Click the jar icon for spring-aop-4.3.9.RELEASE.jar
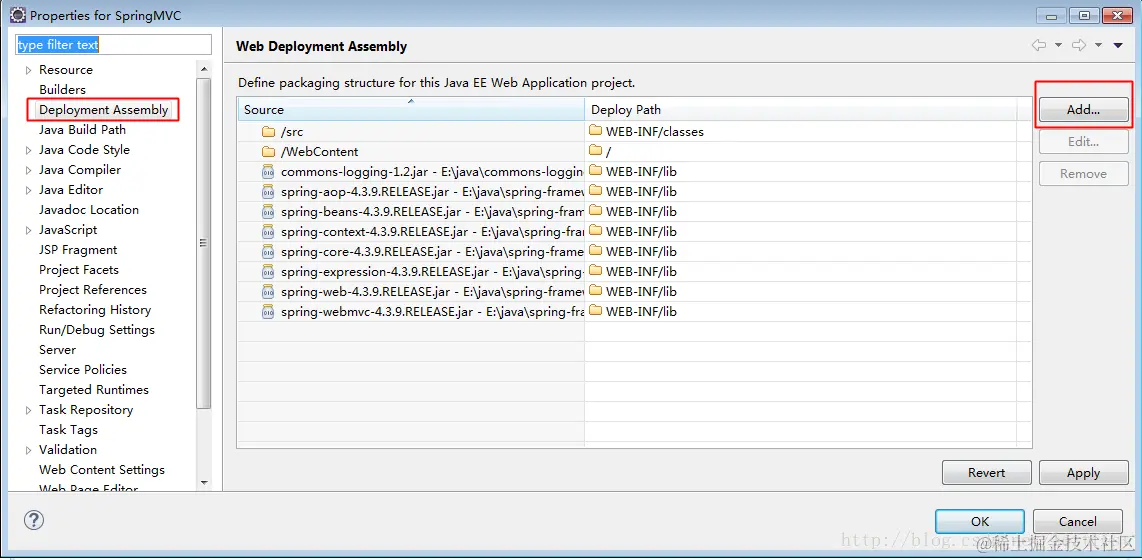This screenshot has width=1142, height=560. [268, 192]
